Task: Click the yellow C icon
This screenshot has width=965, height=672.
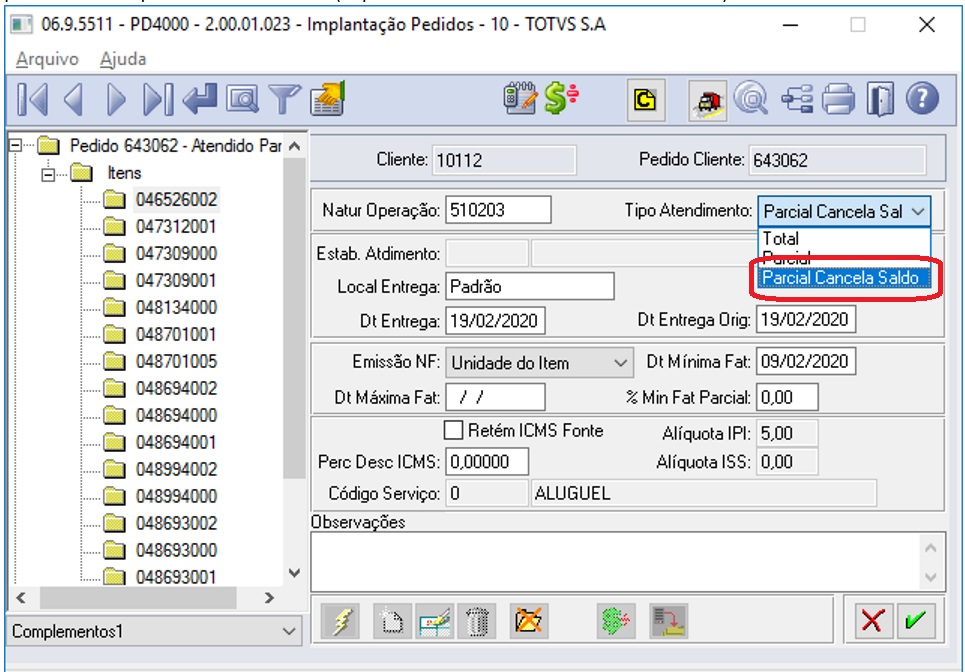Action: [645, 100]
